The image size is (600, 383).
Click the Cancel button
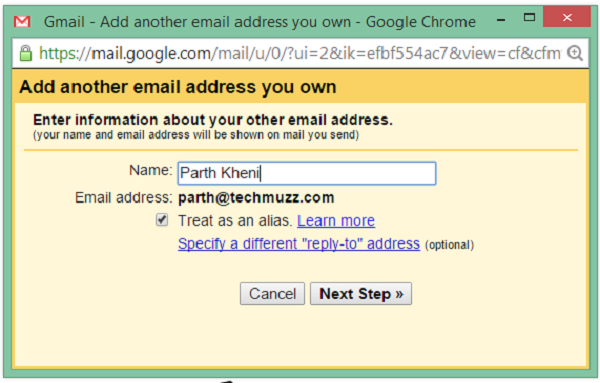click(x=272, y=294)
